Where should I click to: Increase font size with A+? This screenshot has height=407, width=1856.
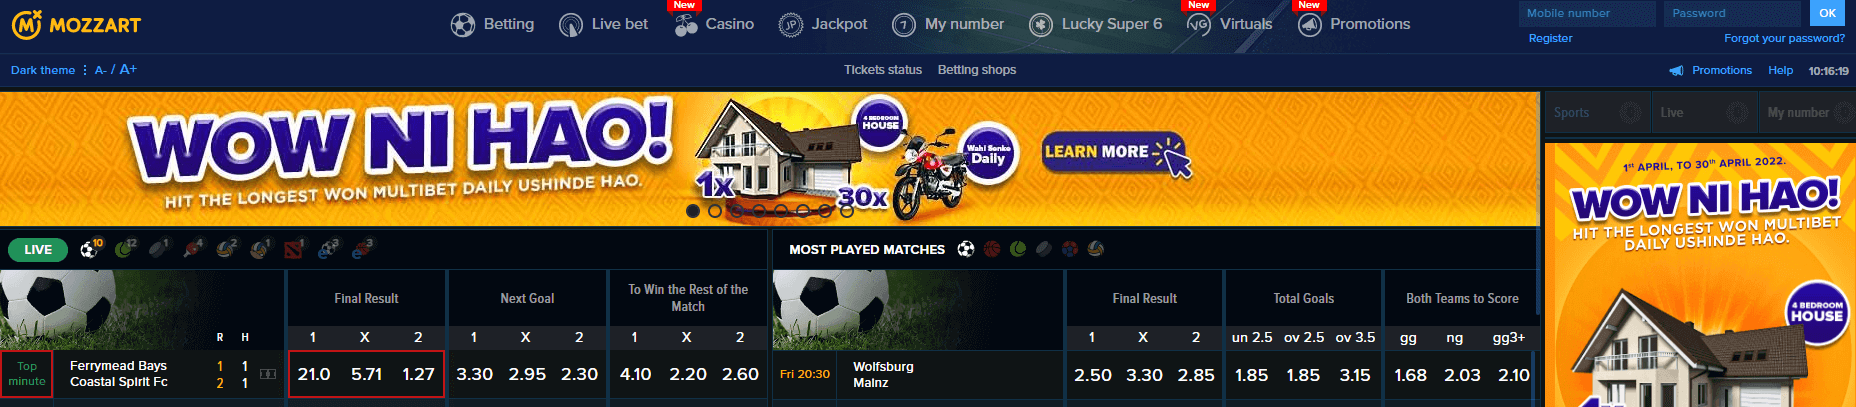(128, 69)
